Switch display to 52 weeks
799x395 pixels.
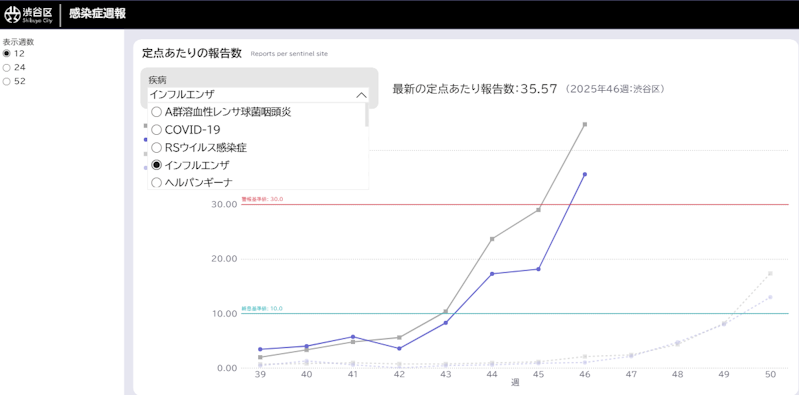click(x=7, y=82)
